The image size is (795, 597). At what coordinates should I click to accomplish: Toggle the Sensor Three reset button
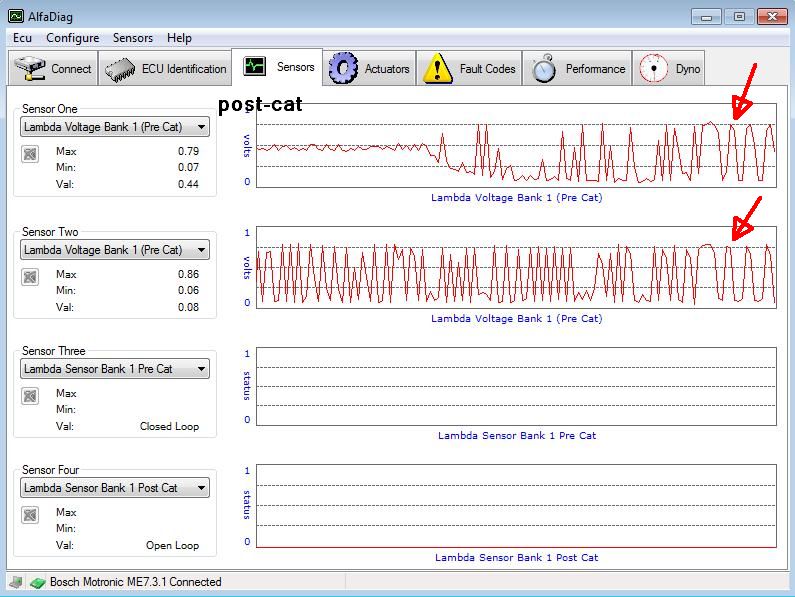30,396
